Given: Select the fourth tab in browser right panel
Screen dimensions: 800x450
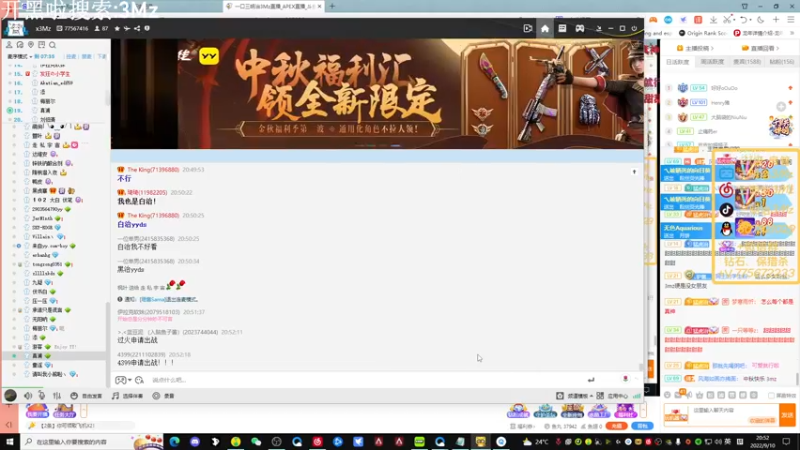Looking at the screenshot, I should pos(782,62).
